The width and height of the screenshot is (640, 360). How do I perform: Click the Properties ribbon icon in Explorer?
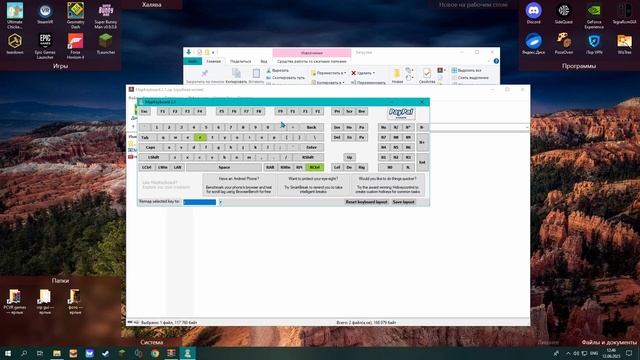tap(427, 75)
